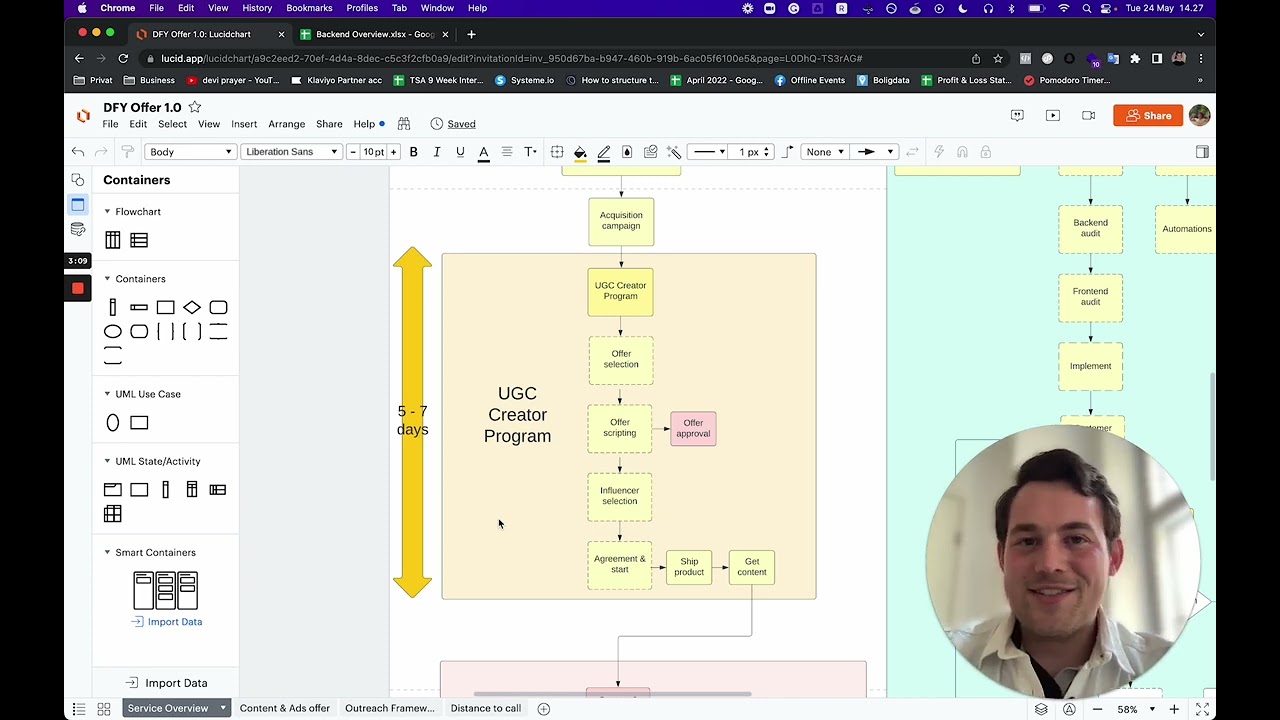Decrease font size with minus button
Viewport: 1280px width, 720px height.
[x=353, y=152]
